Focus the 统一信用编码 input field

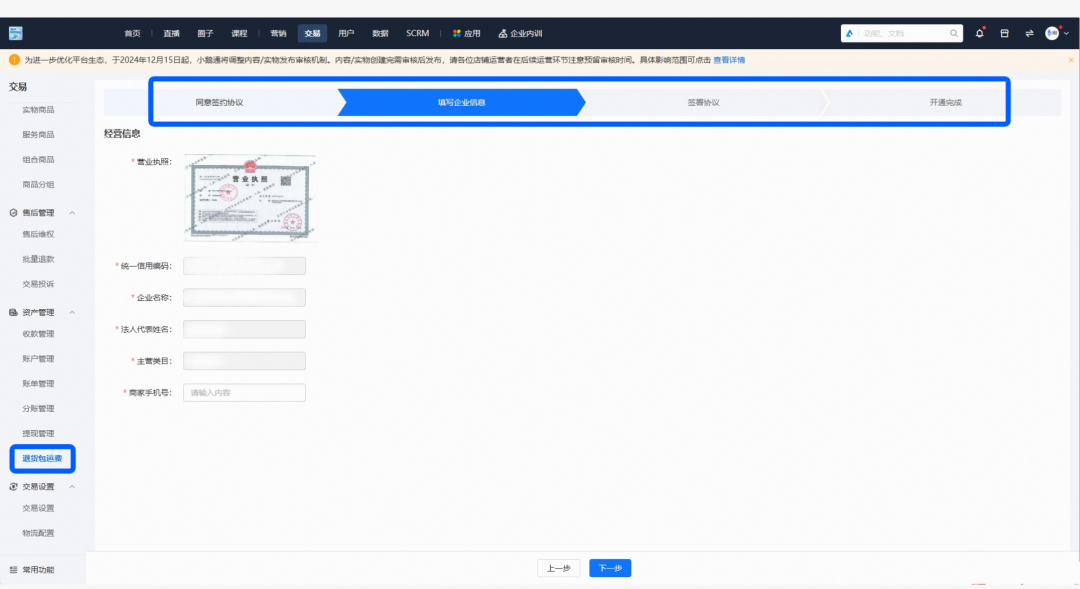click(245, 266)
